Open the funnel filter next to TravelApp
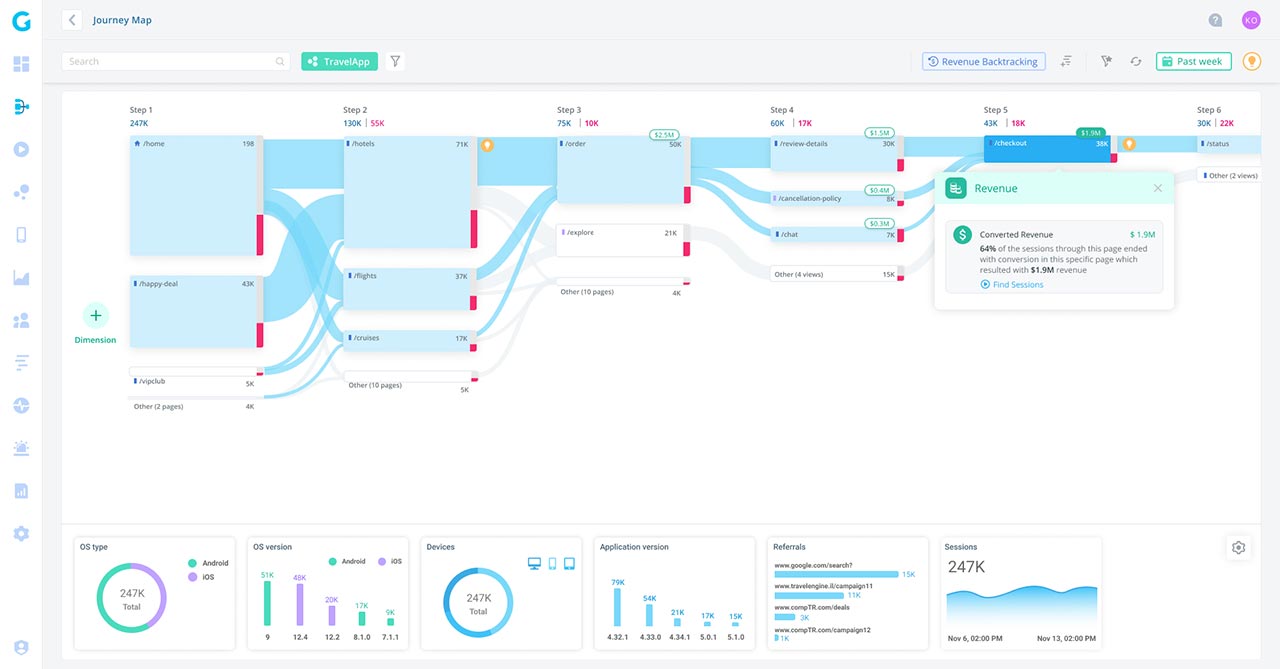 [x=395, y=61]
